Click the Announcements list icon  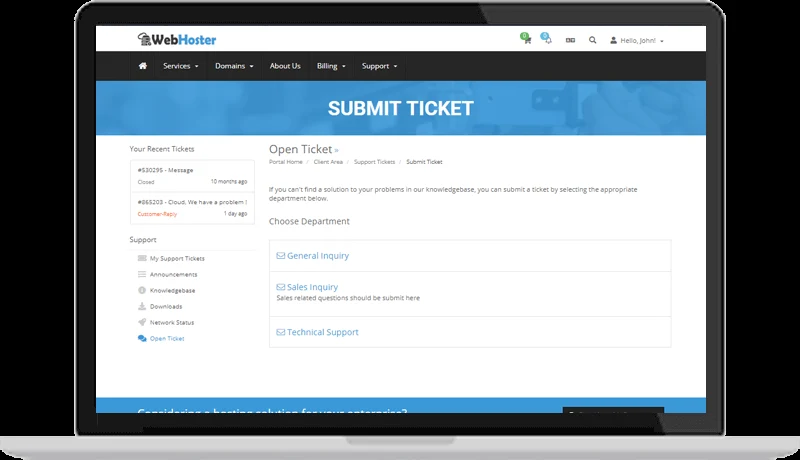pyautogui.click(x=142, y=274)
